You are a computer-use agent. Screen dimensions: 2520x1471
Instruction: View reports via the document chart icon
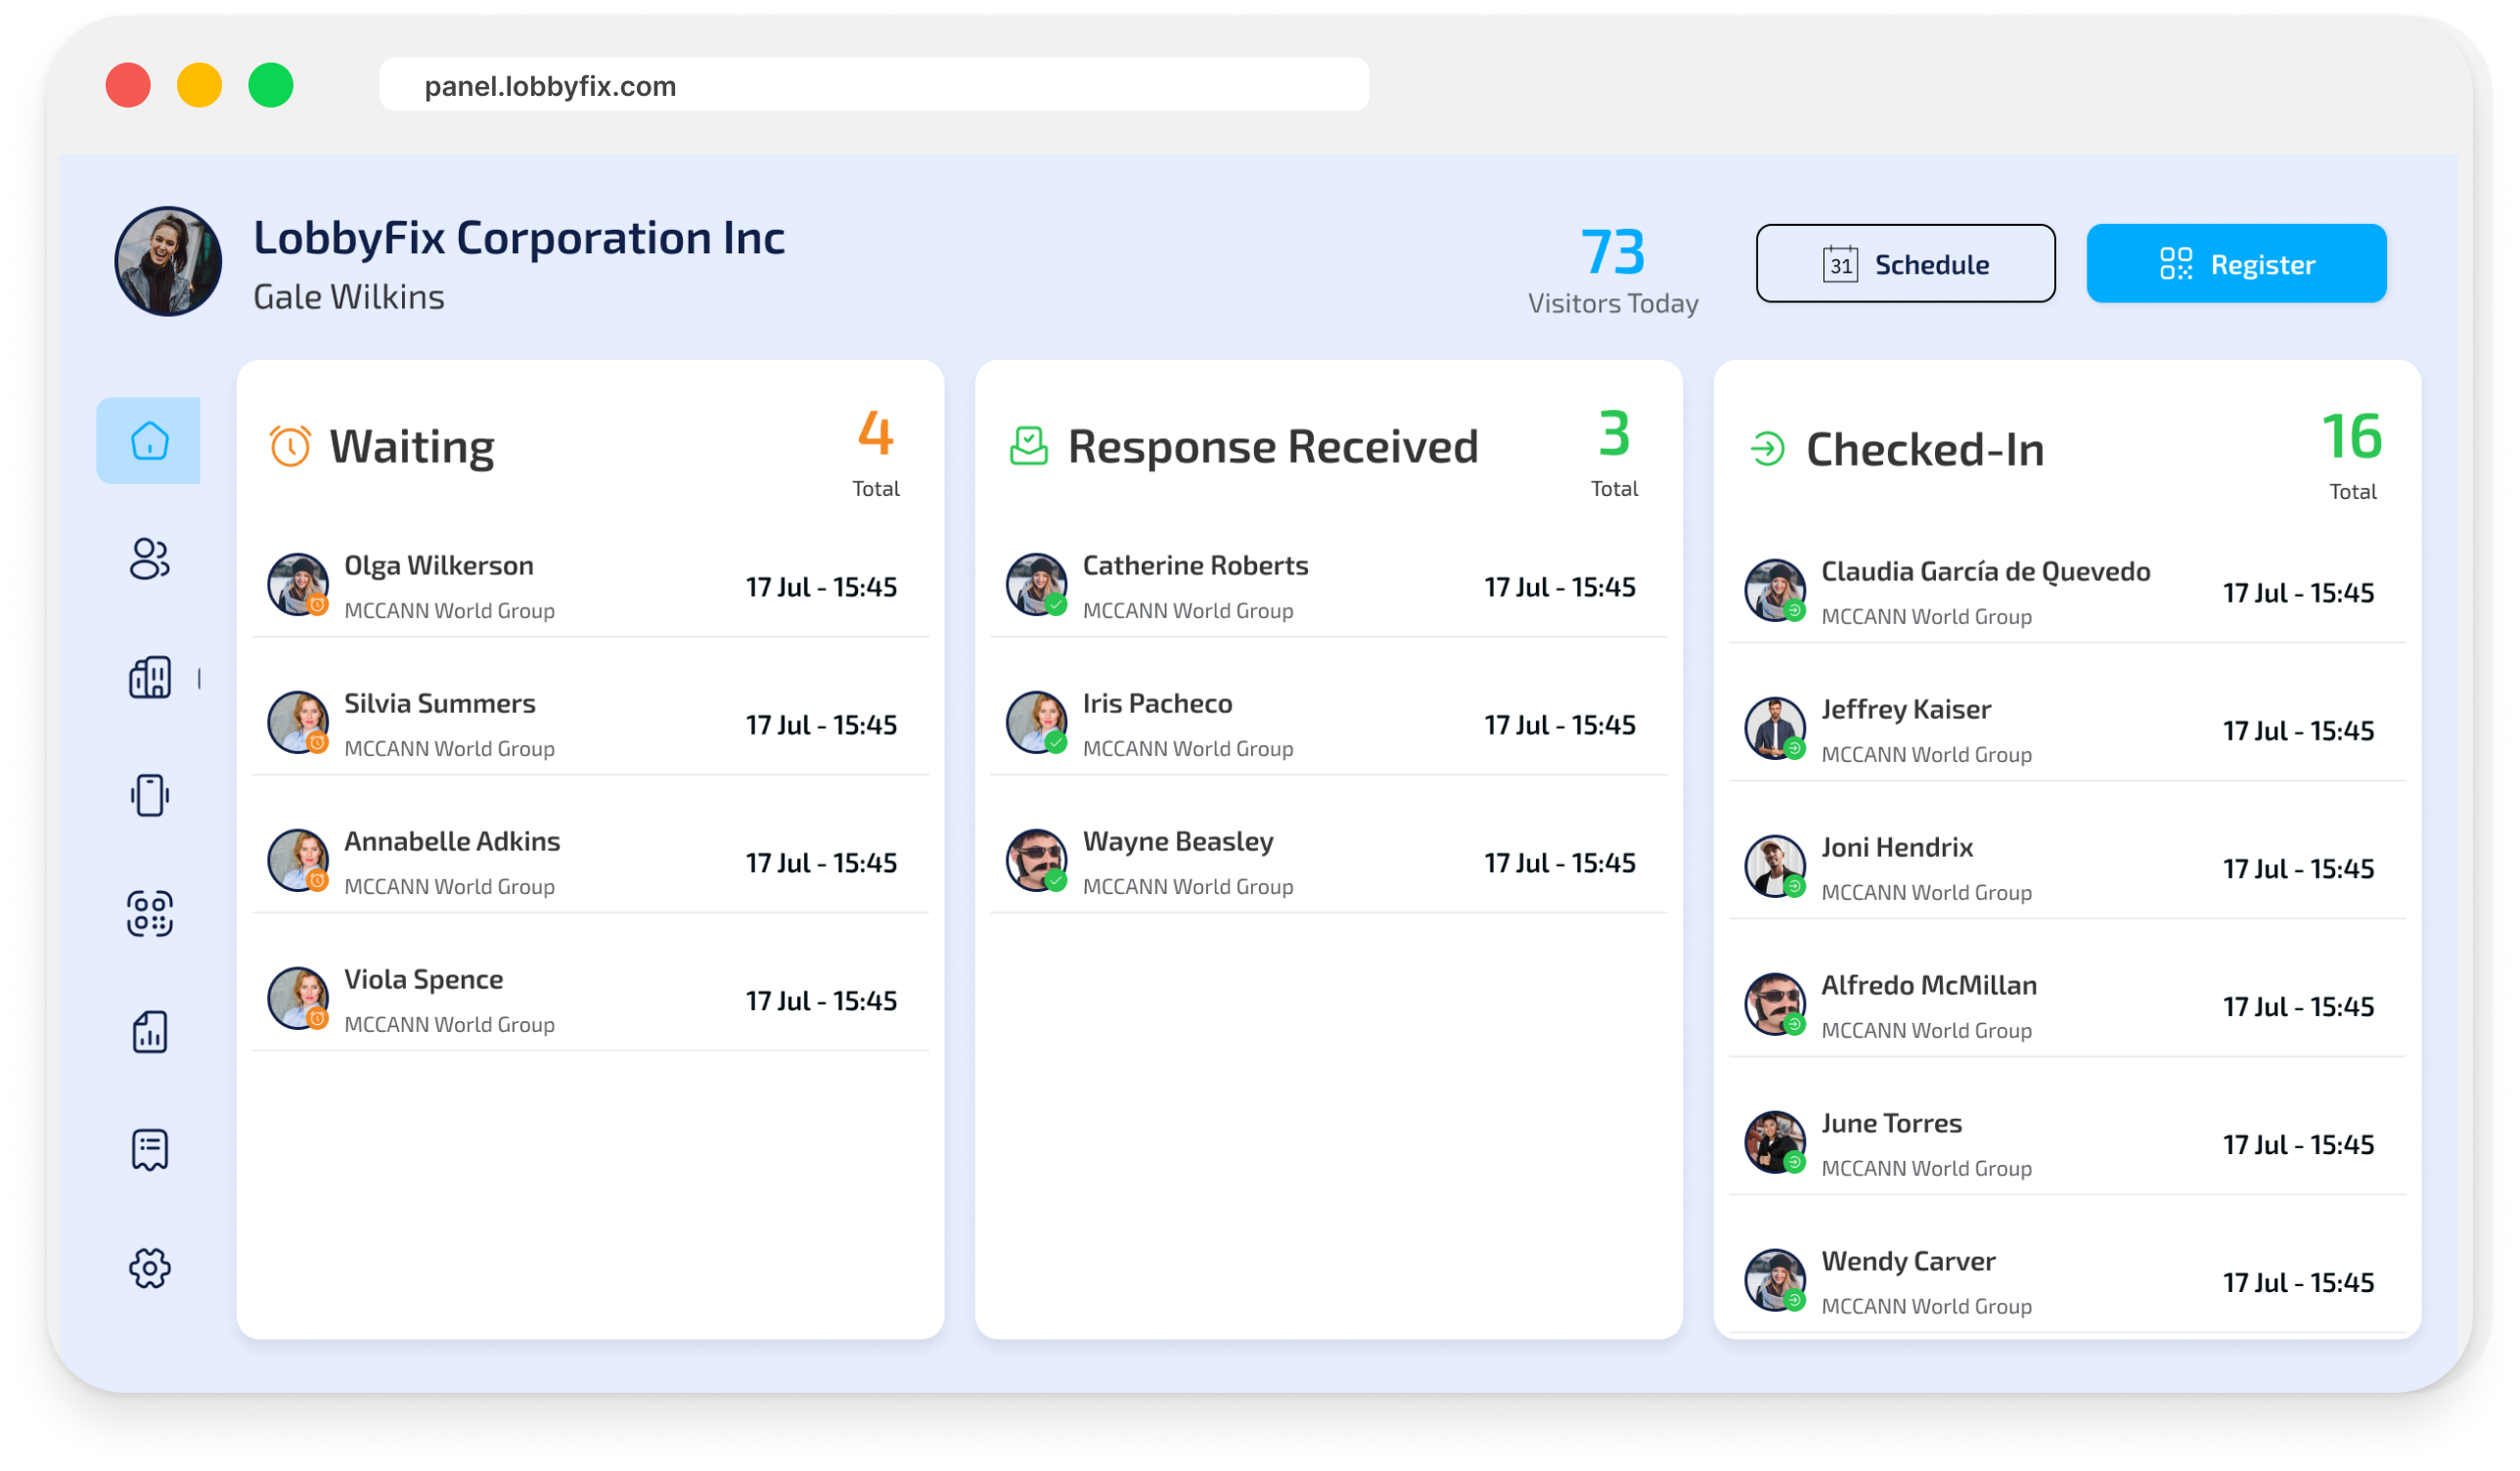pyautogui.click(x=149, y=1029)
